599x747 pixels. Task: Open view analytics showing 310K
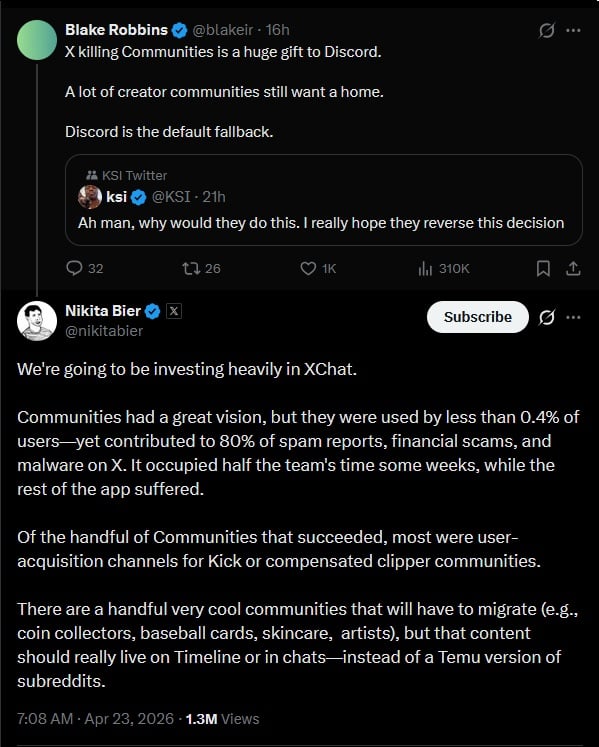coord(444,269)
